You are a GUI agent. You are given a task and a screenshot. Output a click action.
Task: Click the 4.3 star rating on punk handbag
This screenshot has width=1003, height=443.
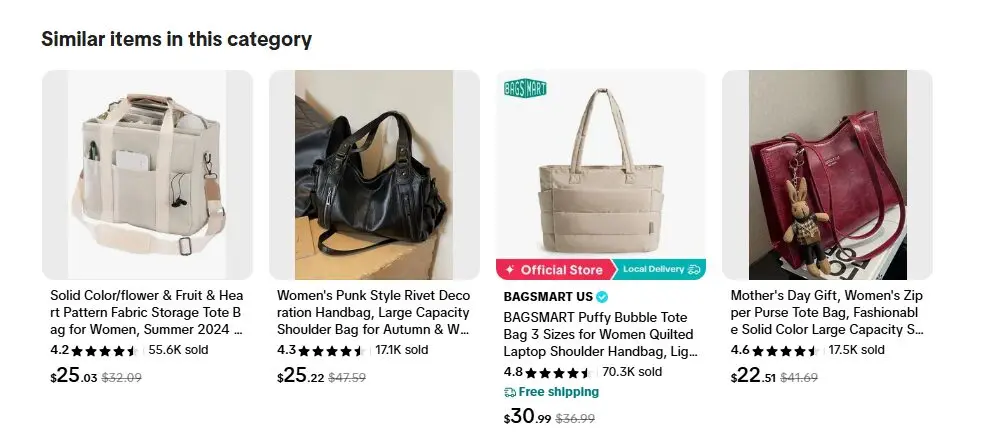pyautogui.click(x=332, y=351)
